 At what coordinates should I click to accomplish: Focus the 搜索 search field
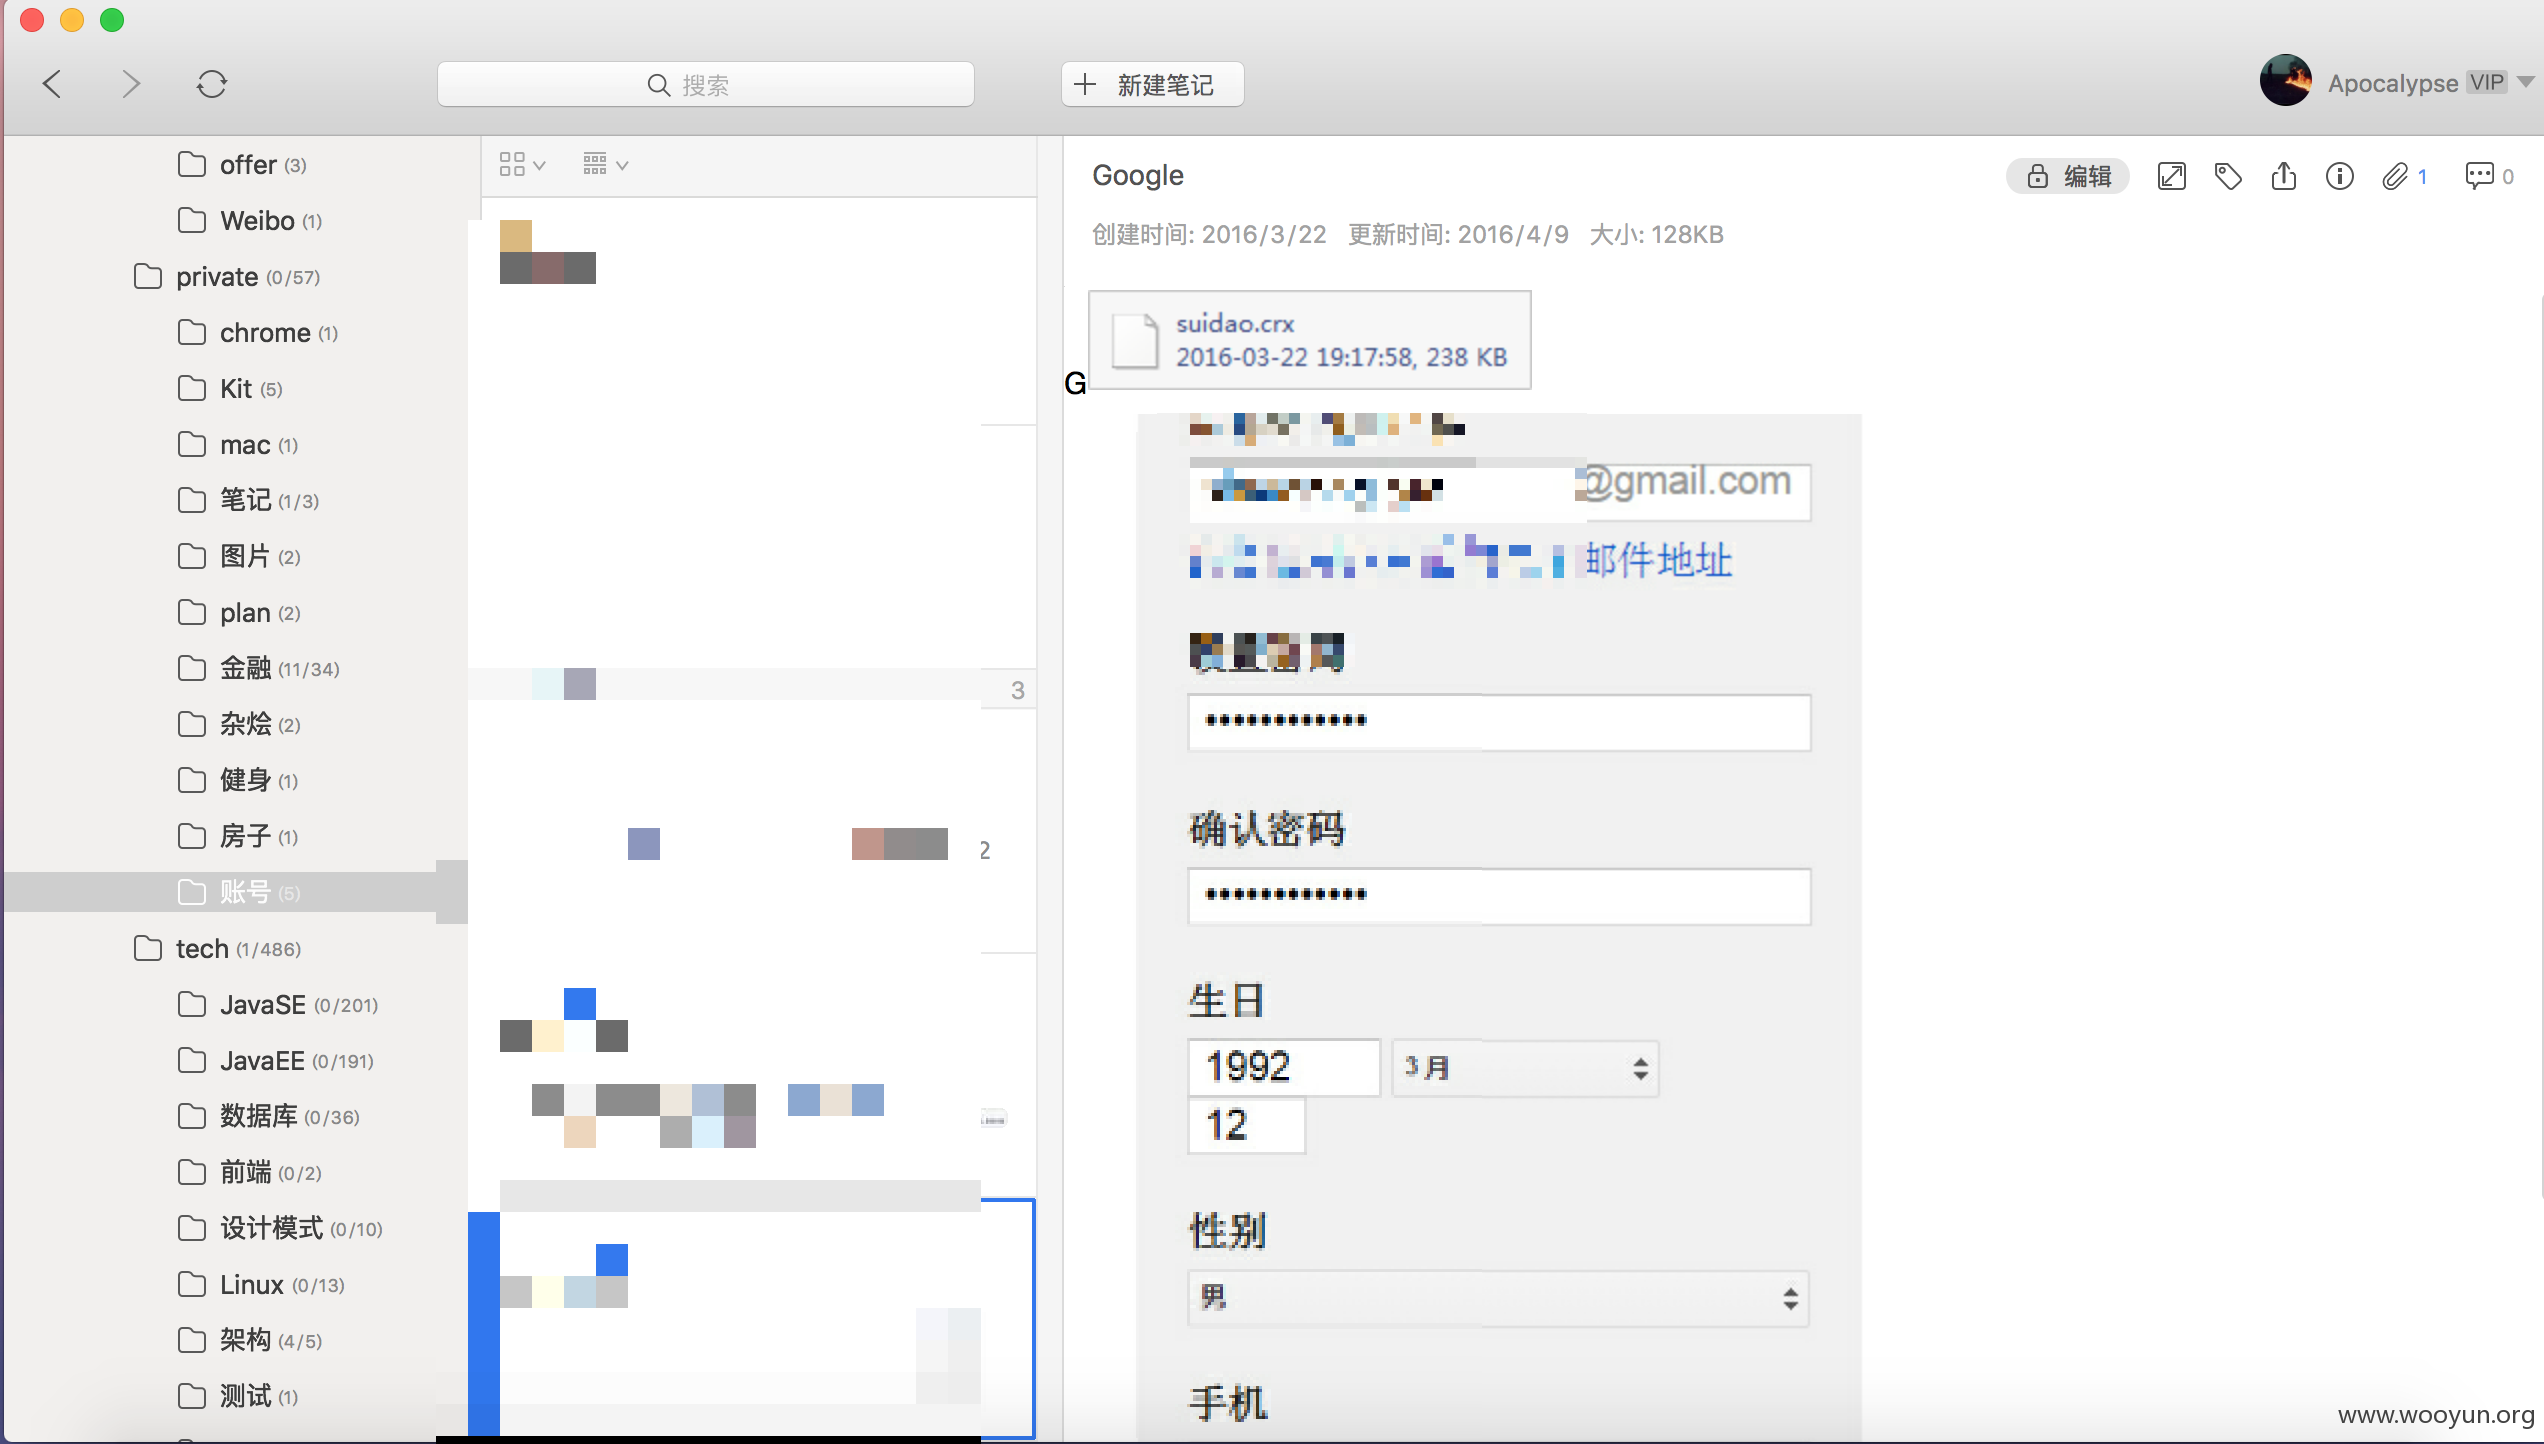[706, 85]
